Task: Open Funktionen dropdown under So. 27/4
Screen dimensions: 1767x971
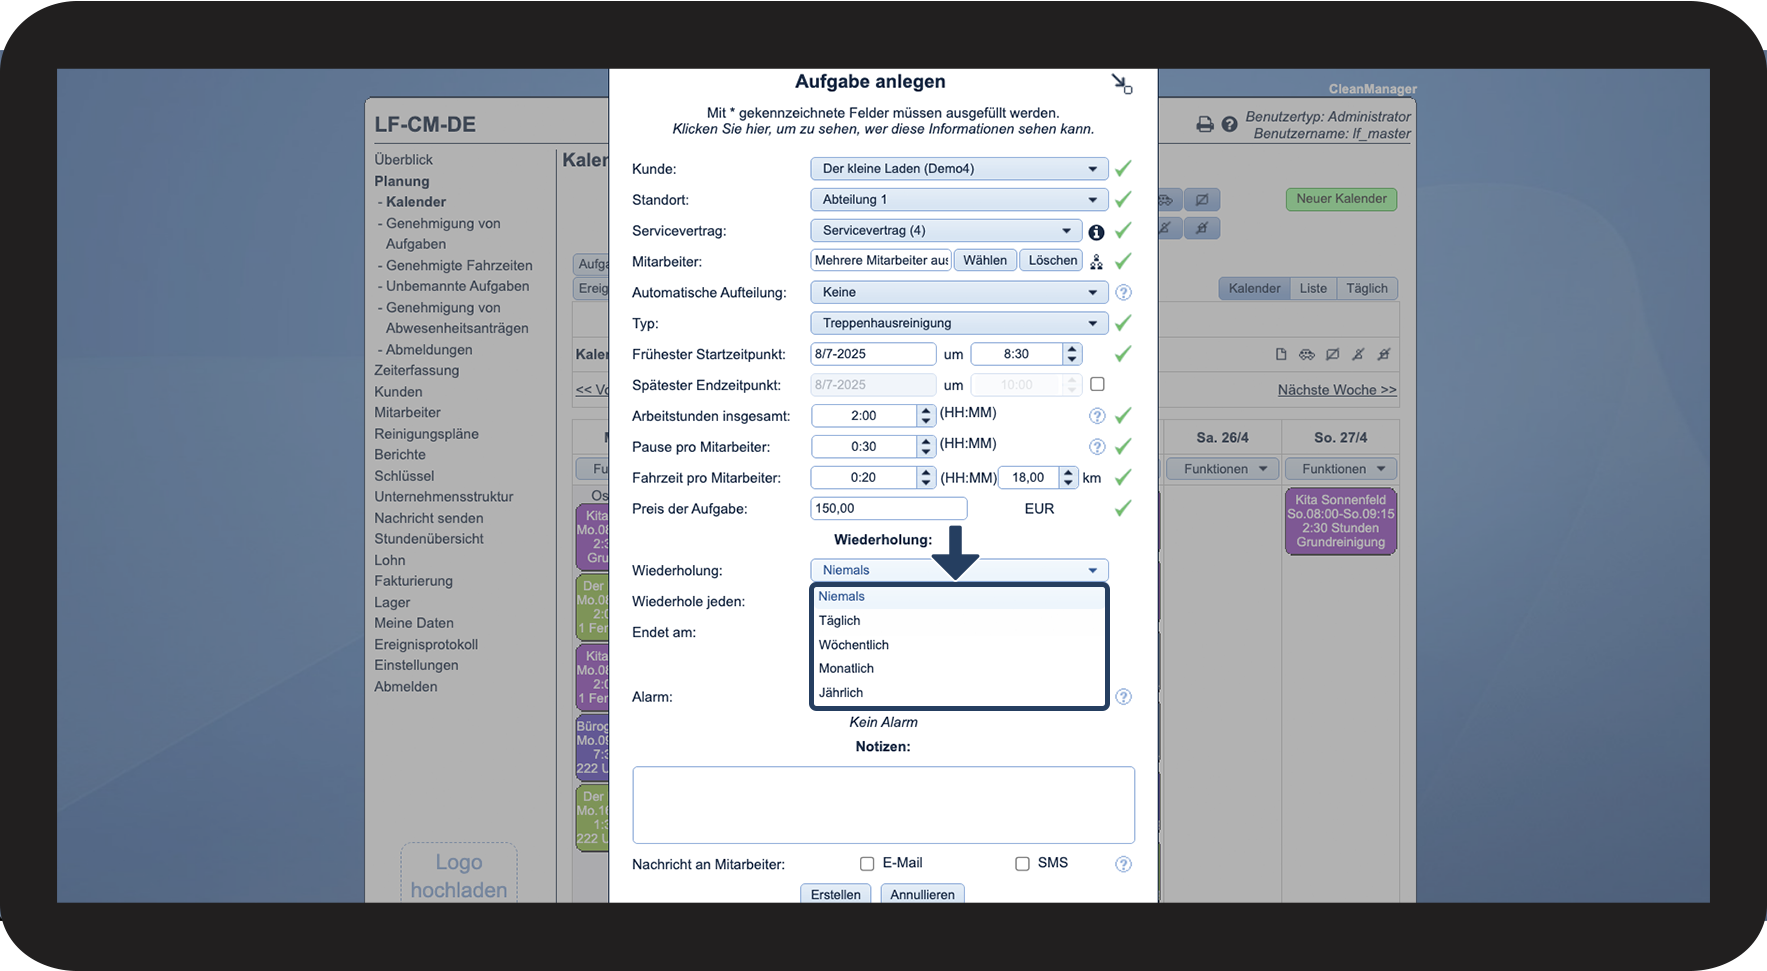Action: 1341,469
